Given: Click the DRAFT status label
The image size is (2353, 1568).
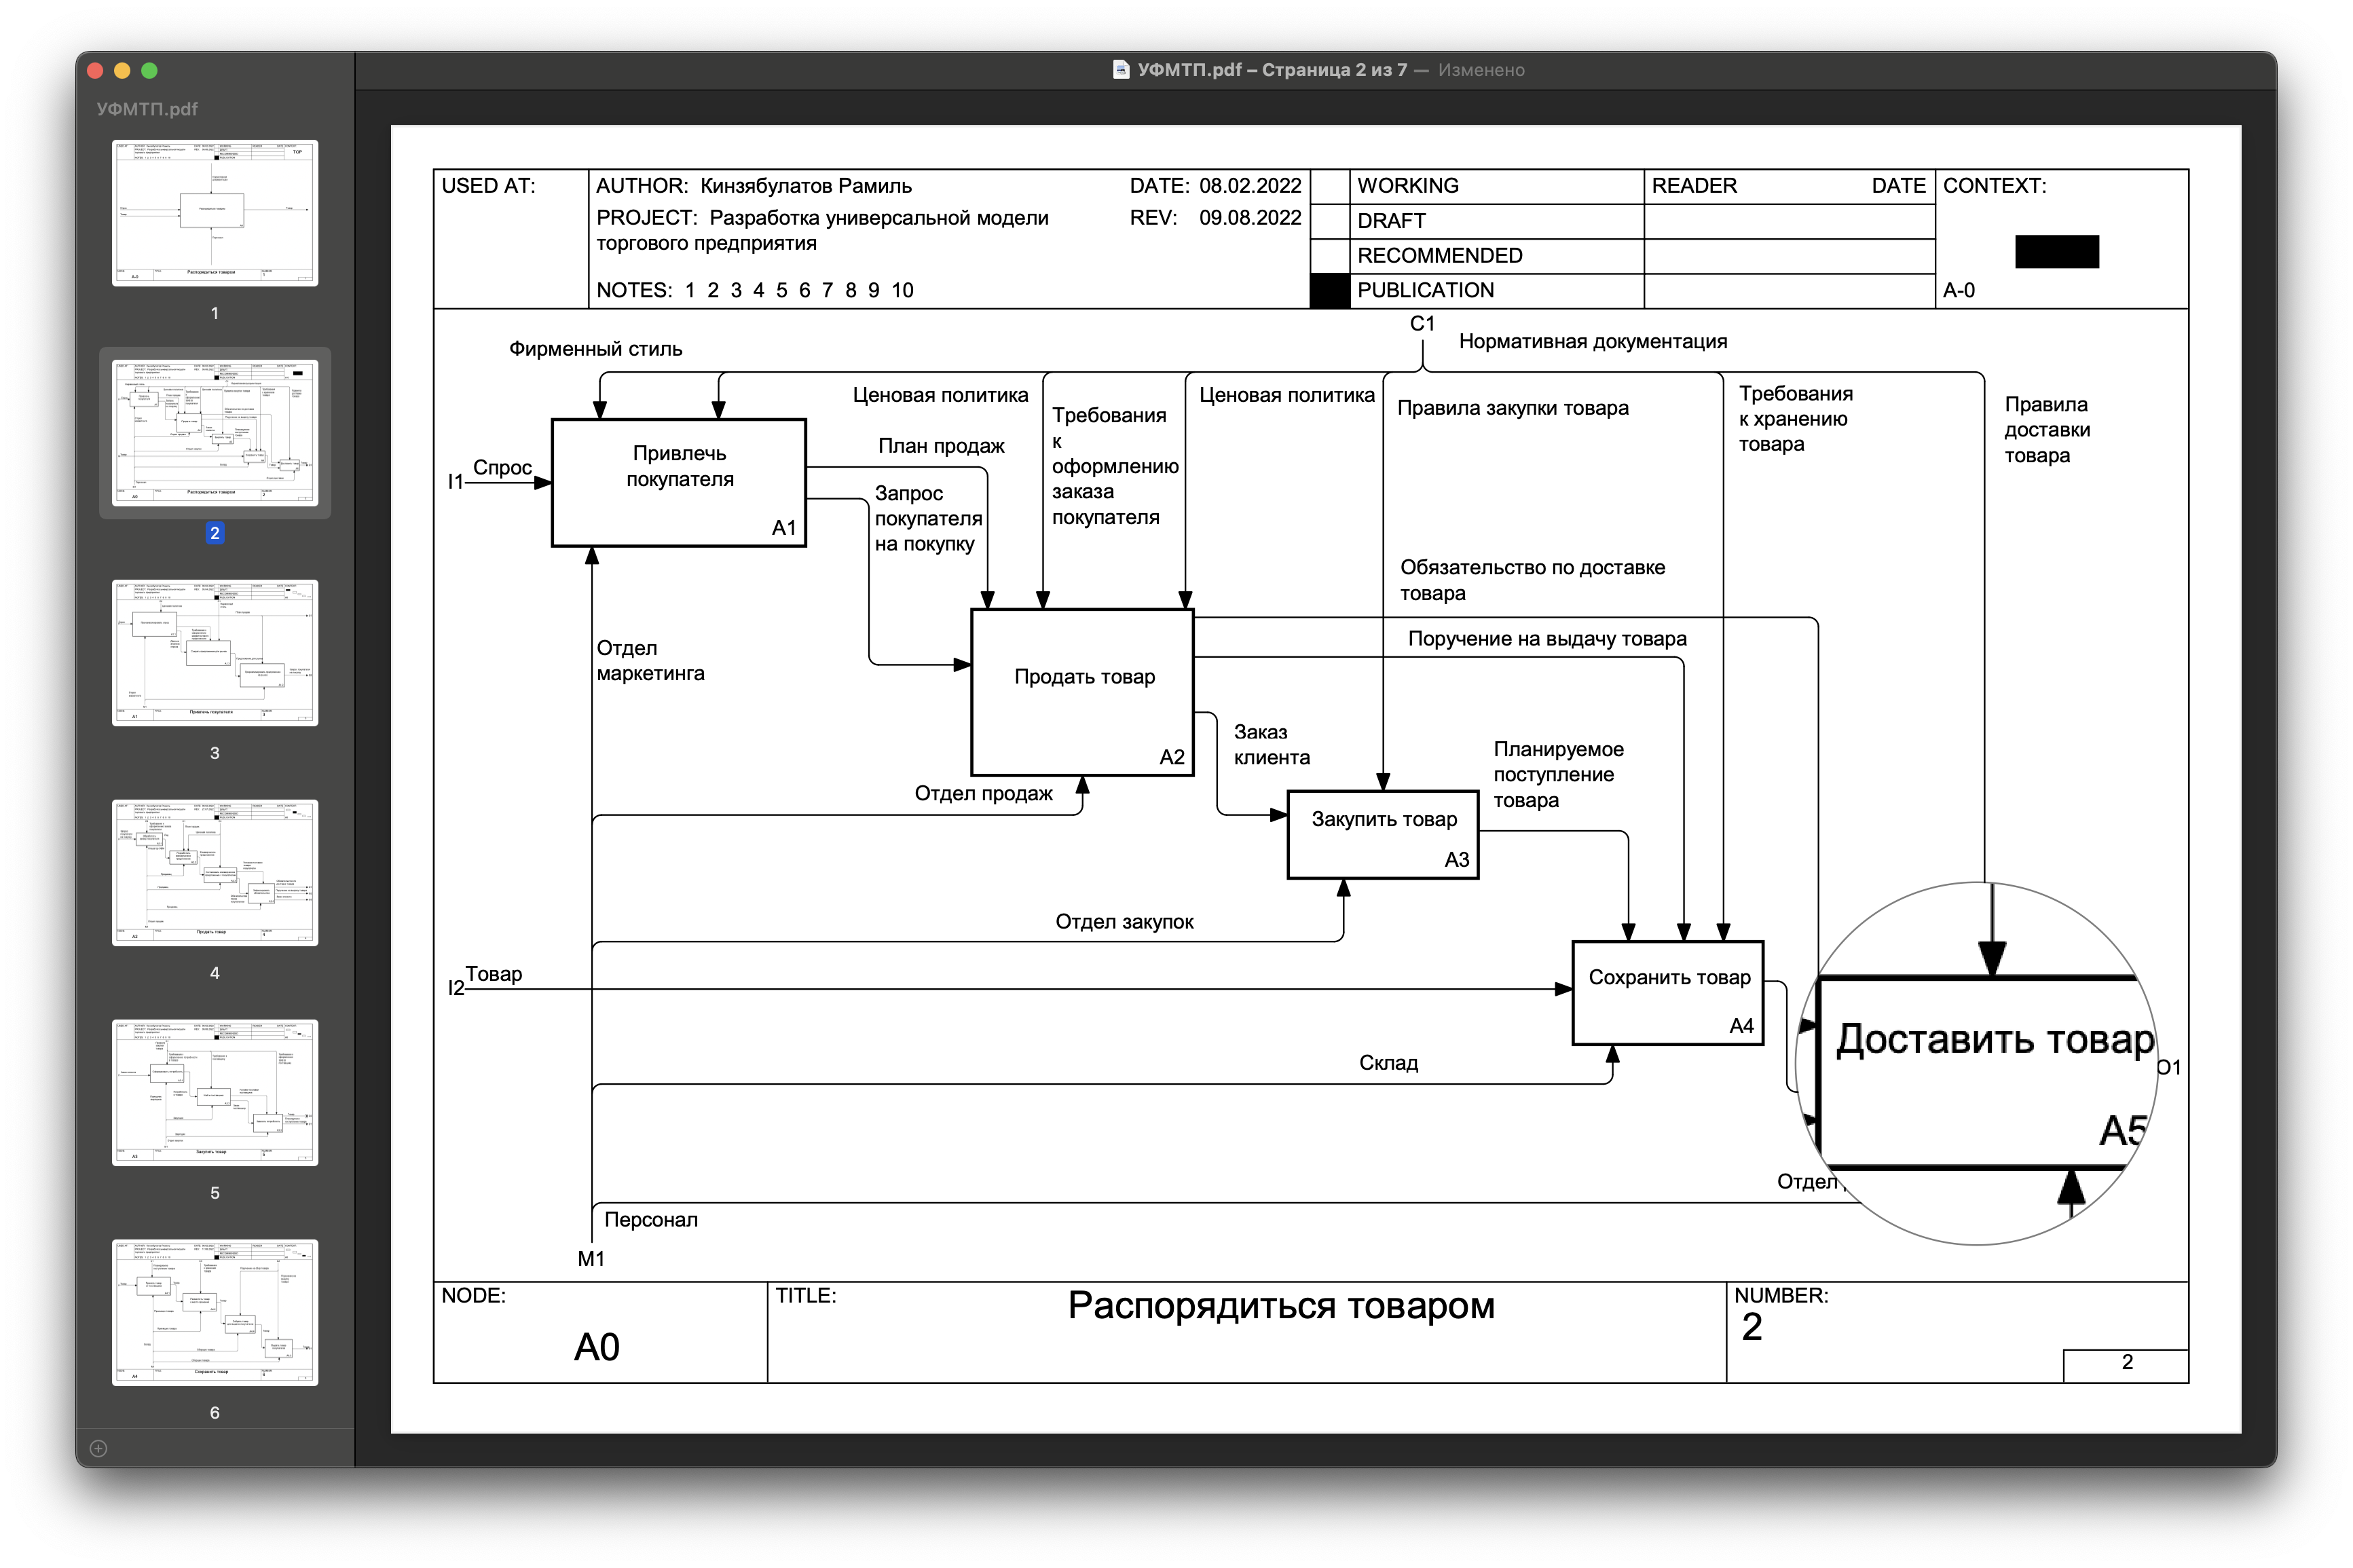Looking at the screenshot, I should coord(1391,221).
